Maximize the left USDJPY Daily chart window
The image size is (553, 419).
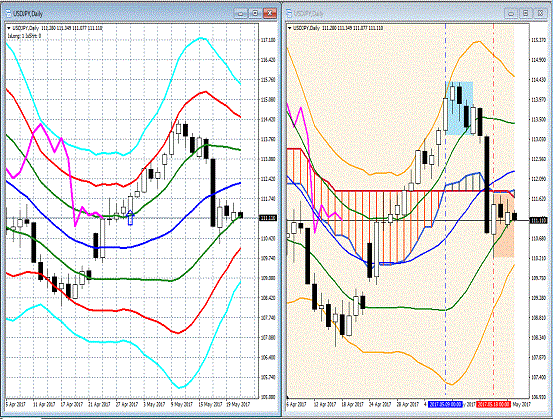[255, 13]
